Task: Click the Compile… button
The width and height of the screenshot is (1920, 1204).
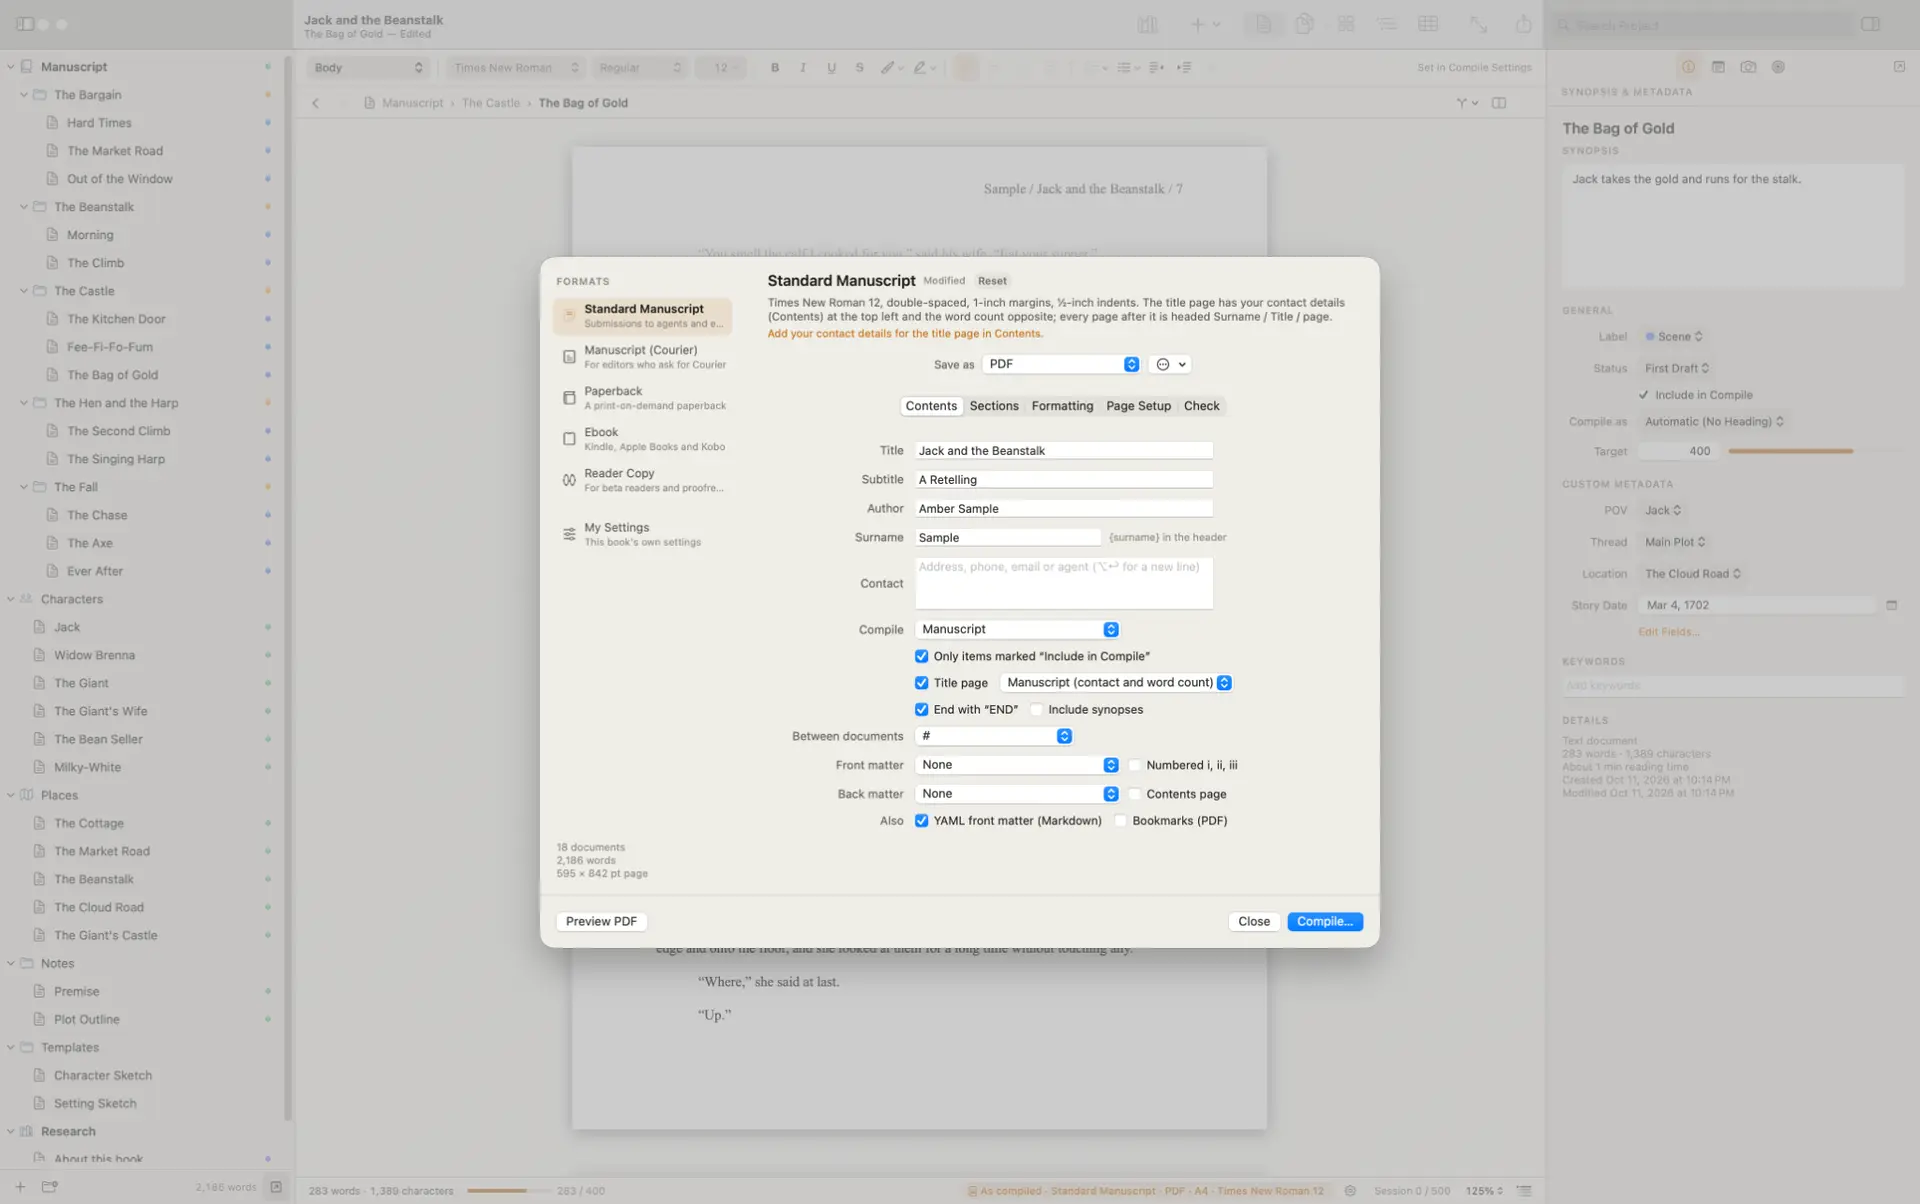Action: (1324, 921)
